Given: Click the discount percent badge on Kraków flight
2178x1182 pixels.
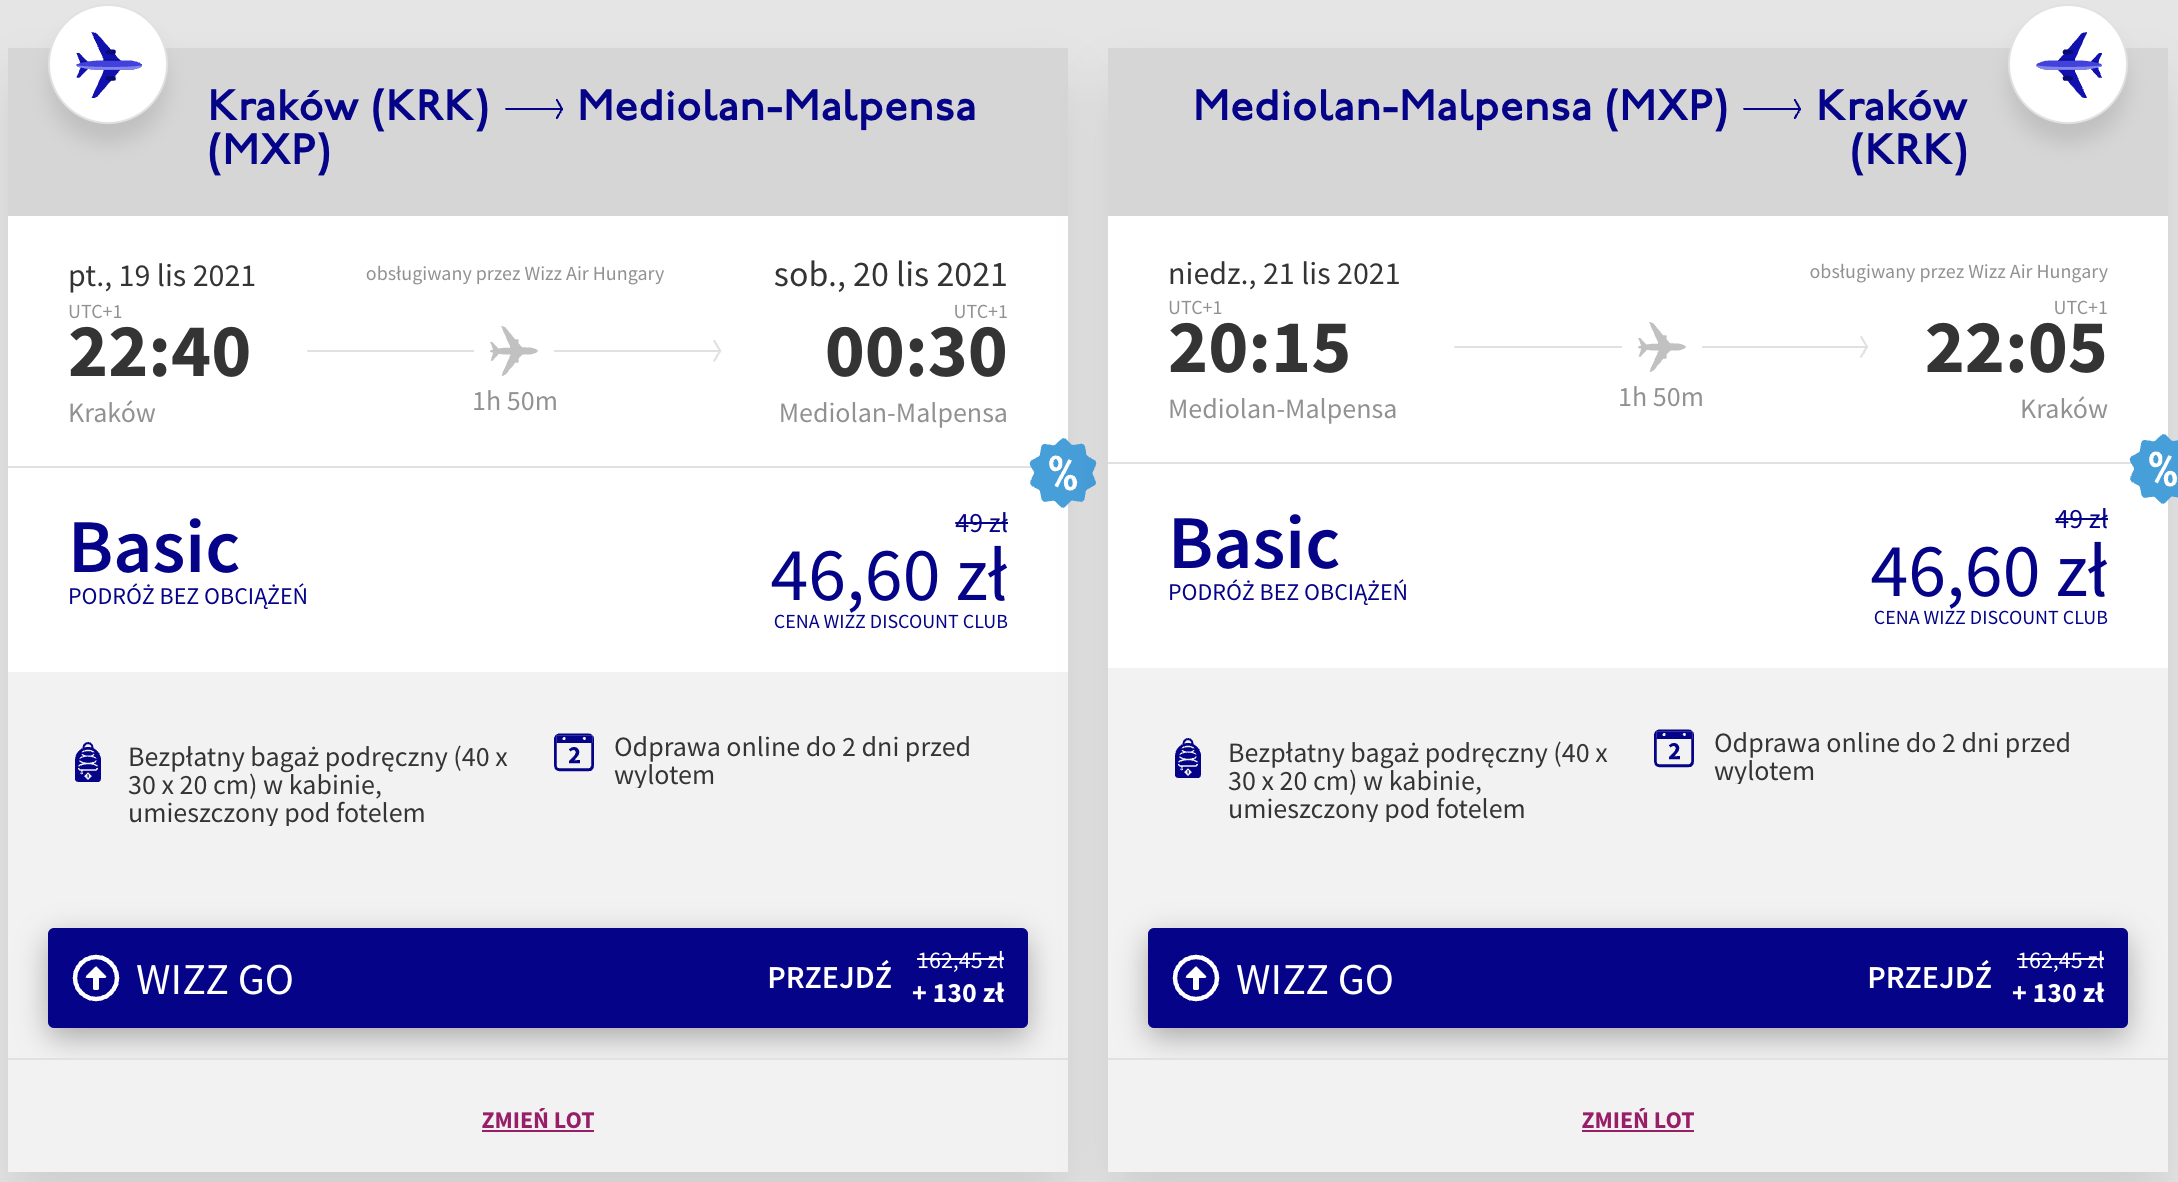Looking at the screenshot, I should 1062,472.
